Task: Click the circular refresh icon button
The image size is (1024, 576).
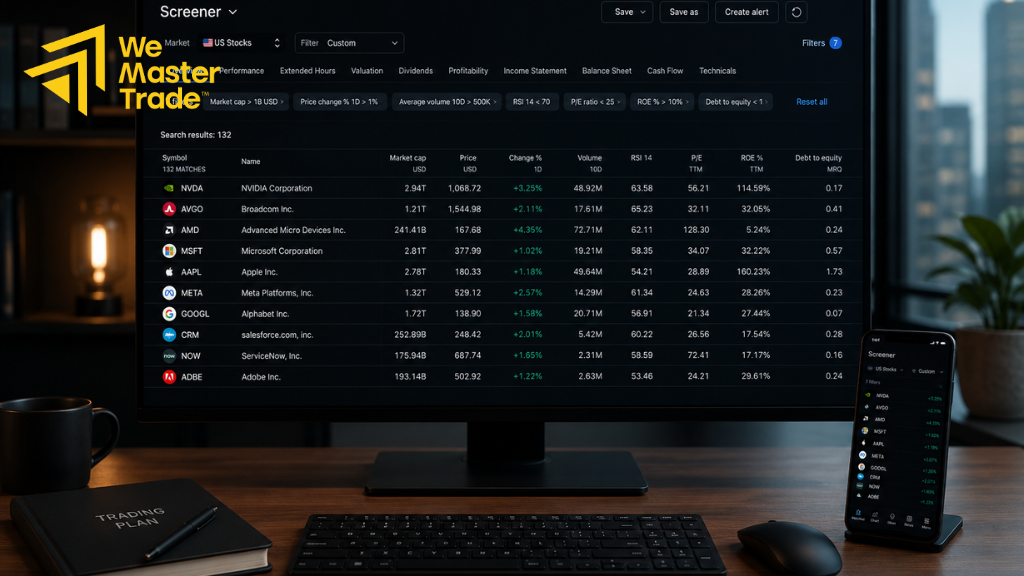Action: point(796,12)
